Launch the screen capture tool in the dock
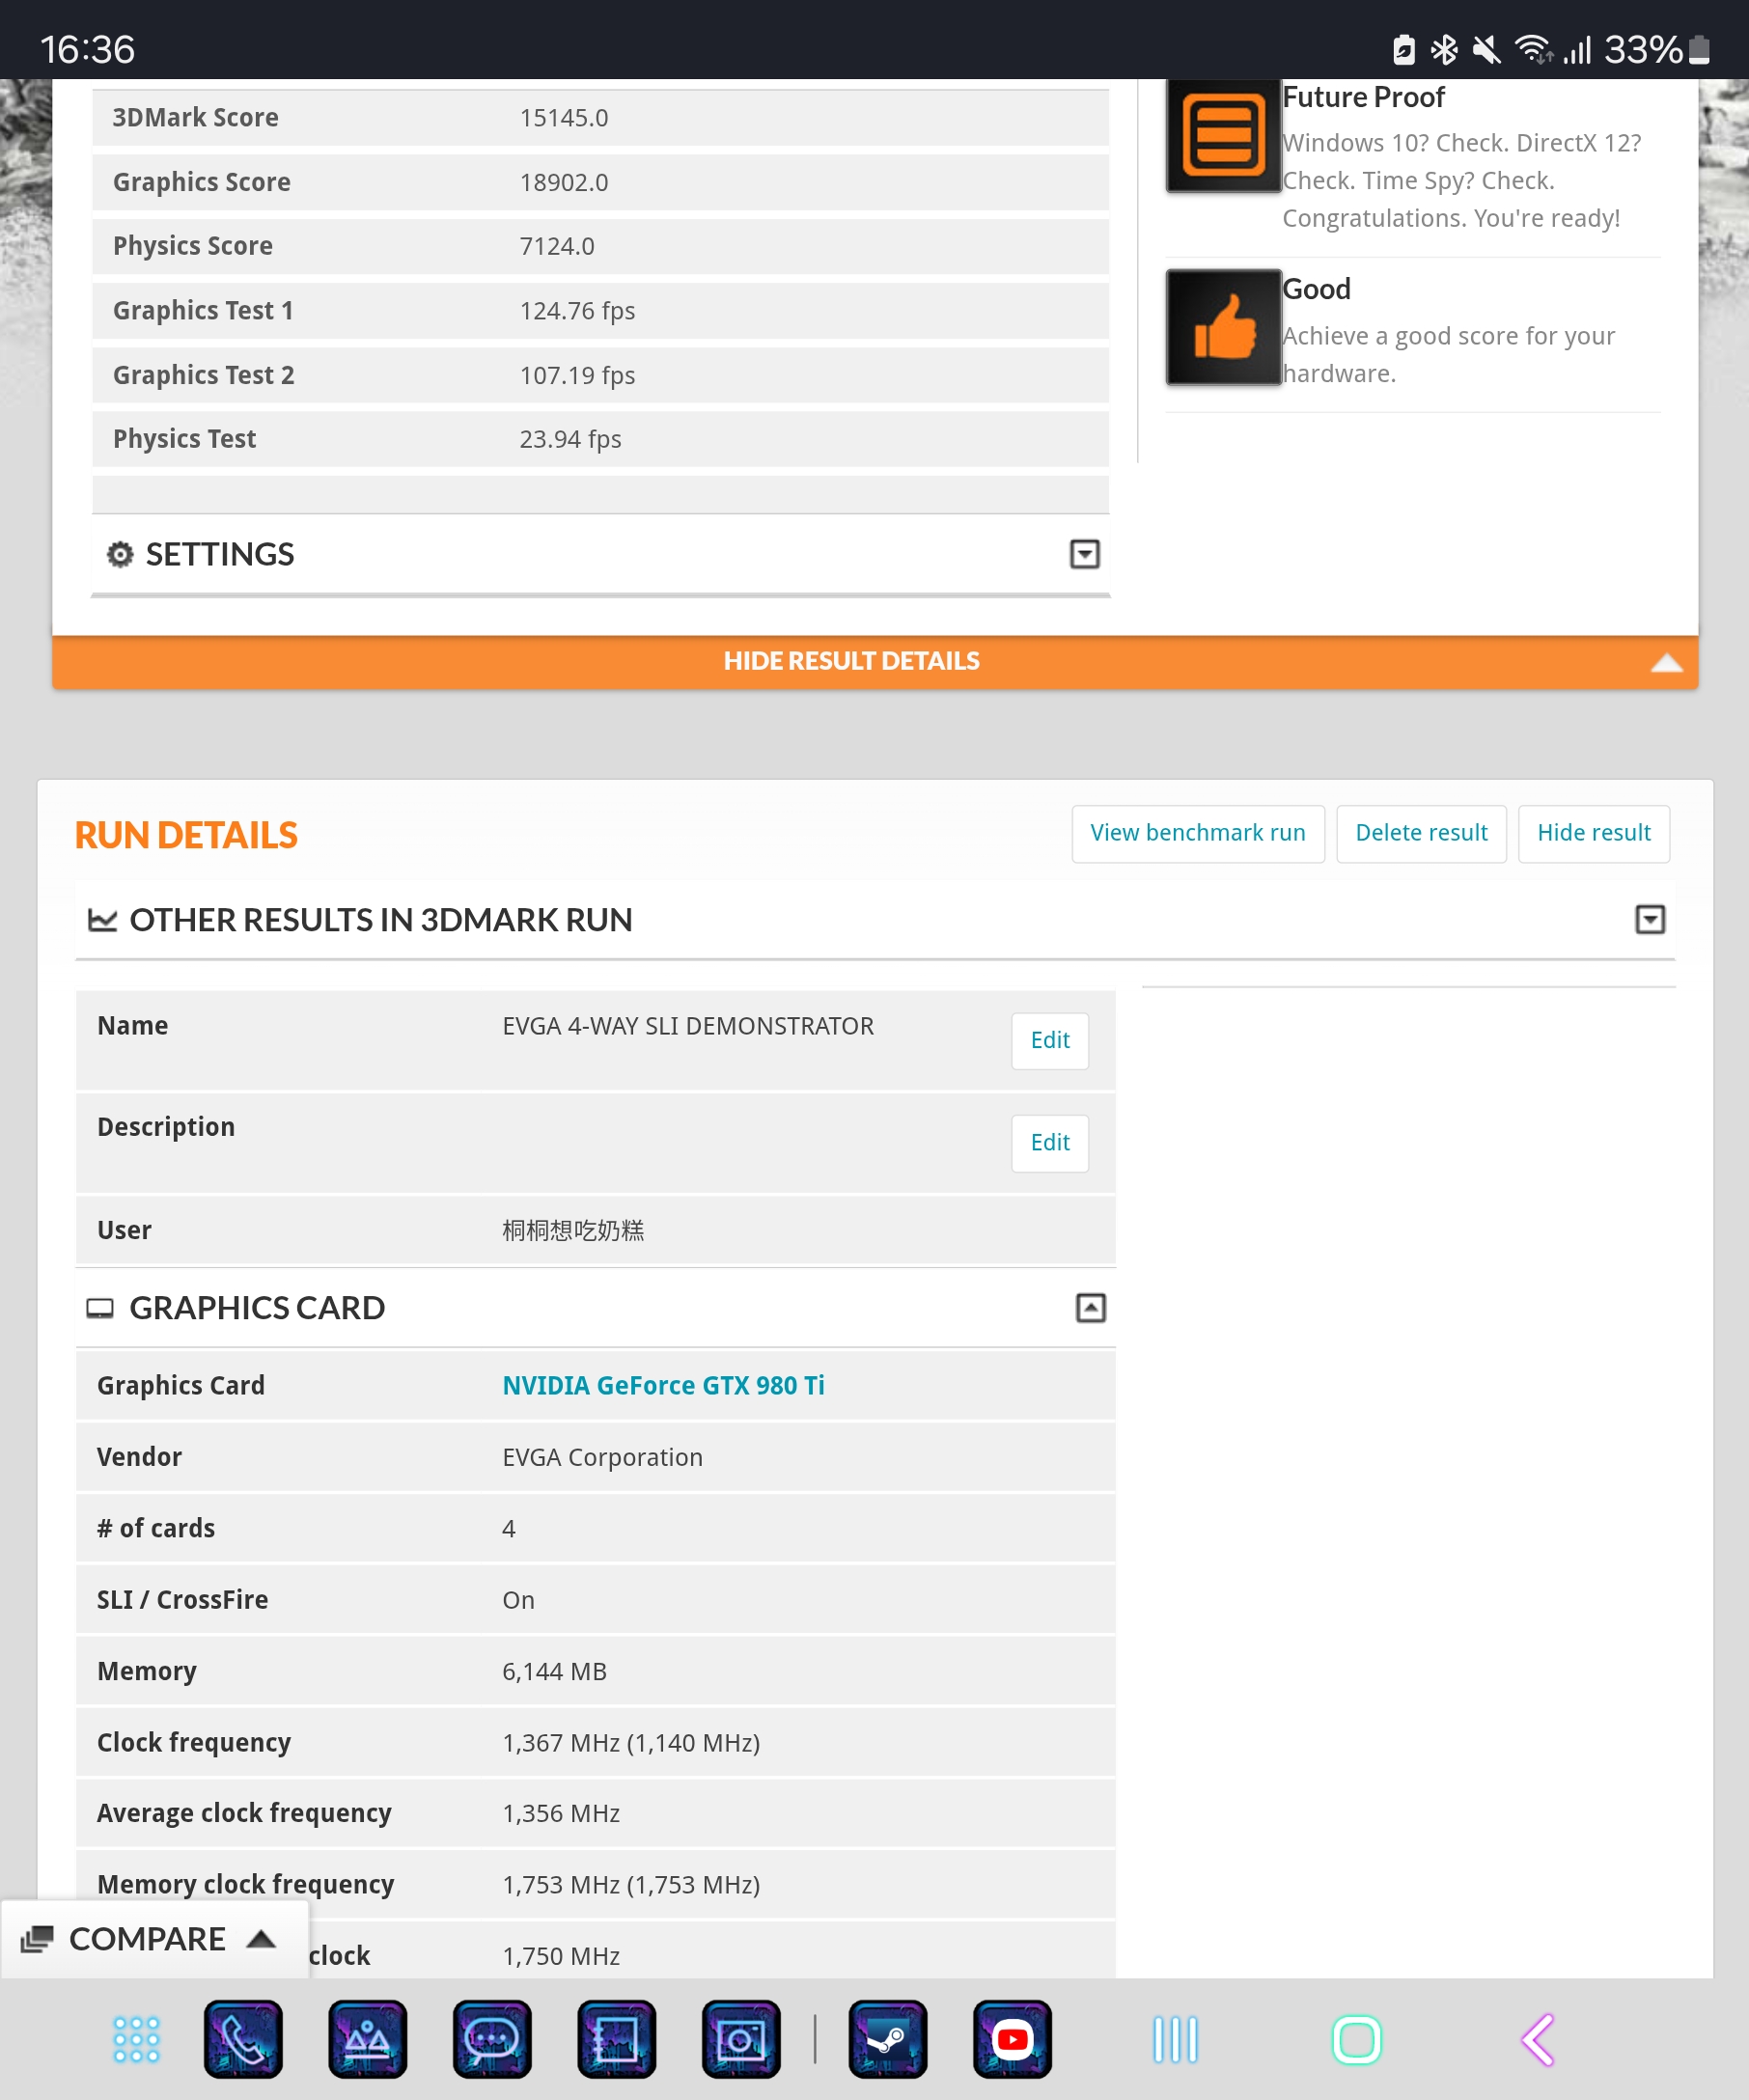The width and height of the screenshot is (1749, 2100). point(617,2040)
